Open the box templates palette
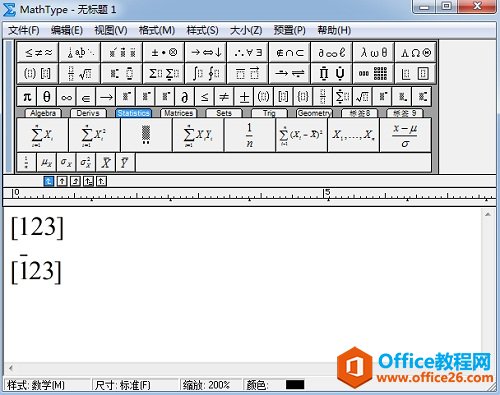 pos(415,73)
